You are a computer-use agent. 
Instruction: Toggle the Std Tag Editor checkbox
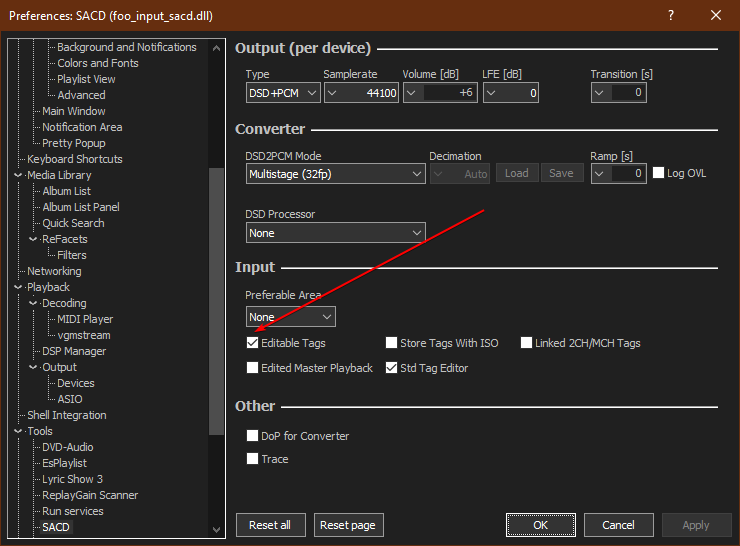[392, 368]
